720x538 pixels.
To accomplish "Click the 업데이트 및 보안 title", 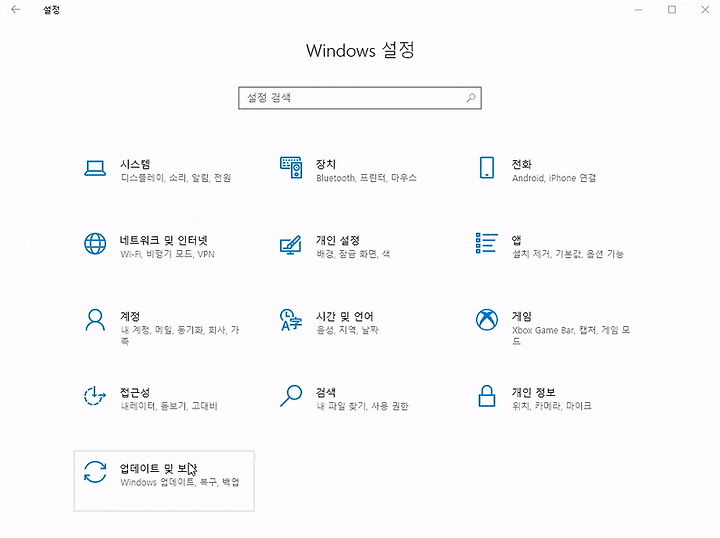I will pos(158,468).
